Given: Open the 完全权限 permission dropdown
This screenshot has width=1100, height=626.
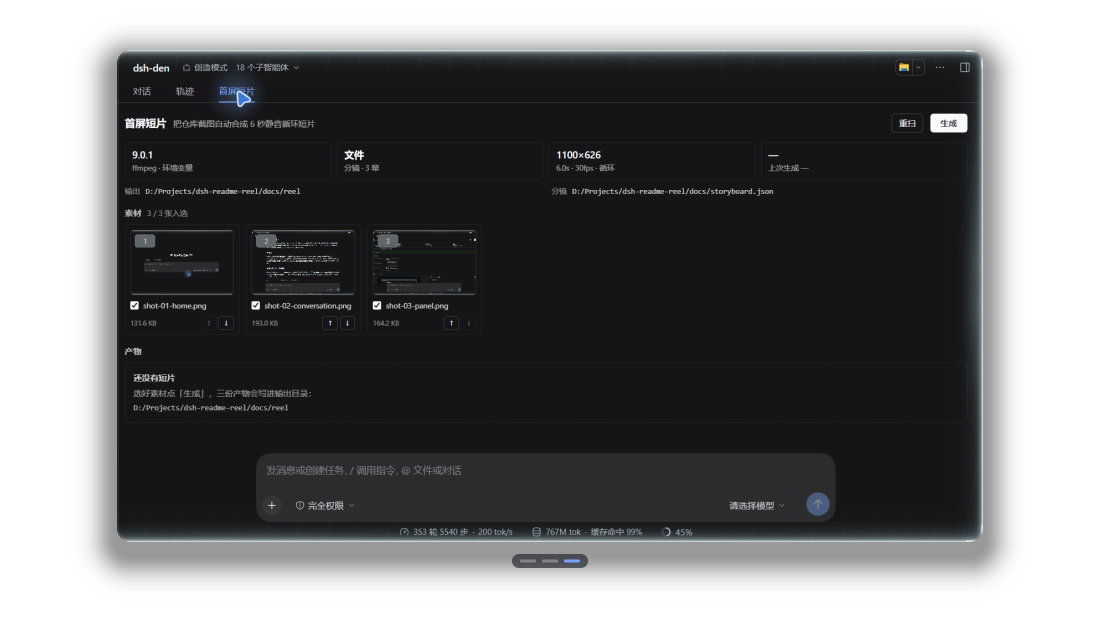Looking at the screenshot, I should (x=325, y=505).
